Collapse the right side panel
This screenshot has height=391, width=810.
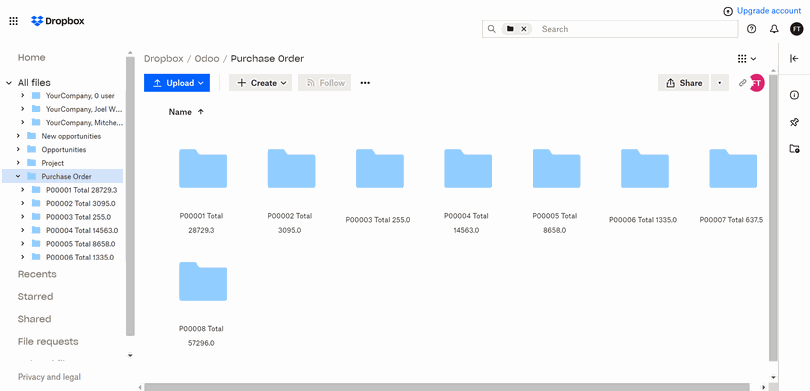click(795, 58)
